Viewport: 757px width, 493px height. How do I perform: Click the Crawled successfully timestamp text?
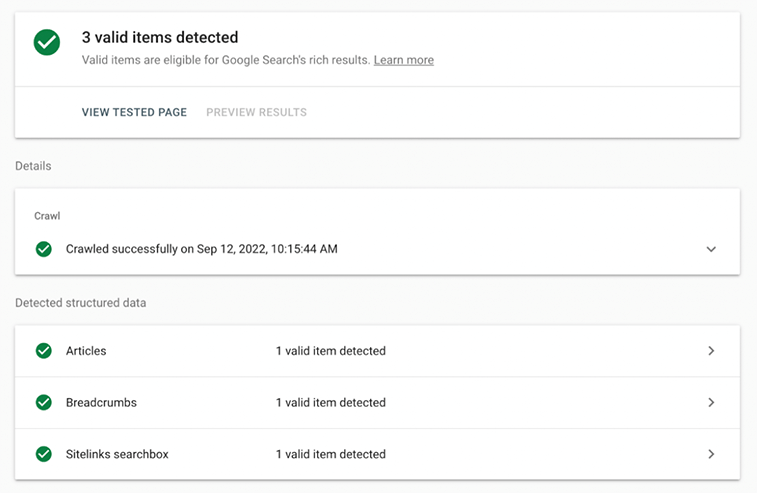pyautogui.click(x=201, y=249)
